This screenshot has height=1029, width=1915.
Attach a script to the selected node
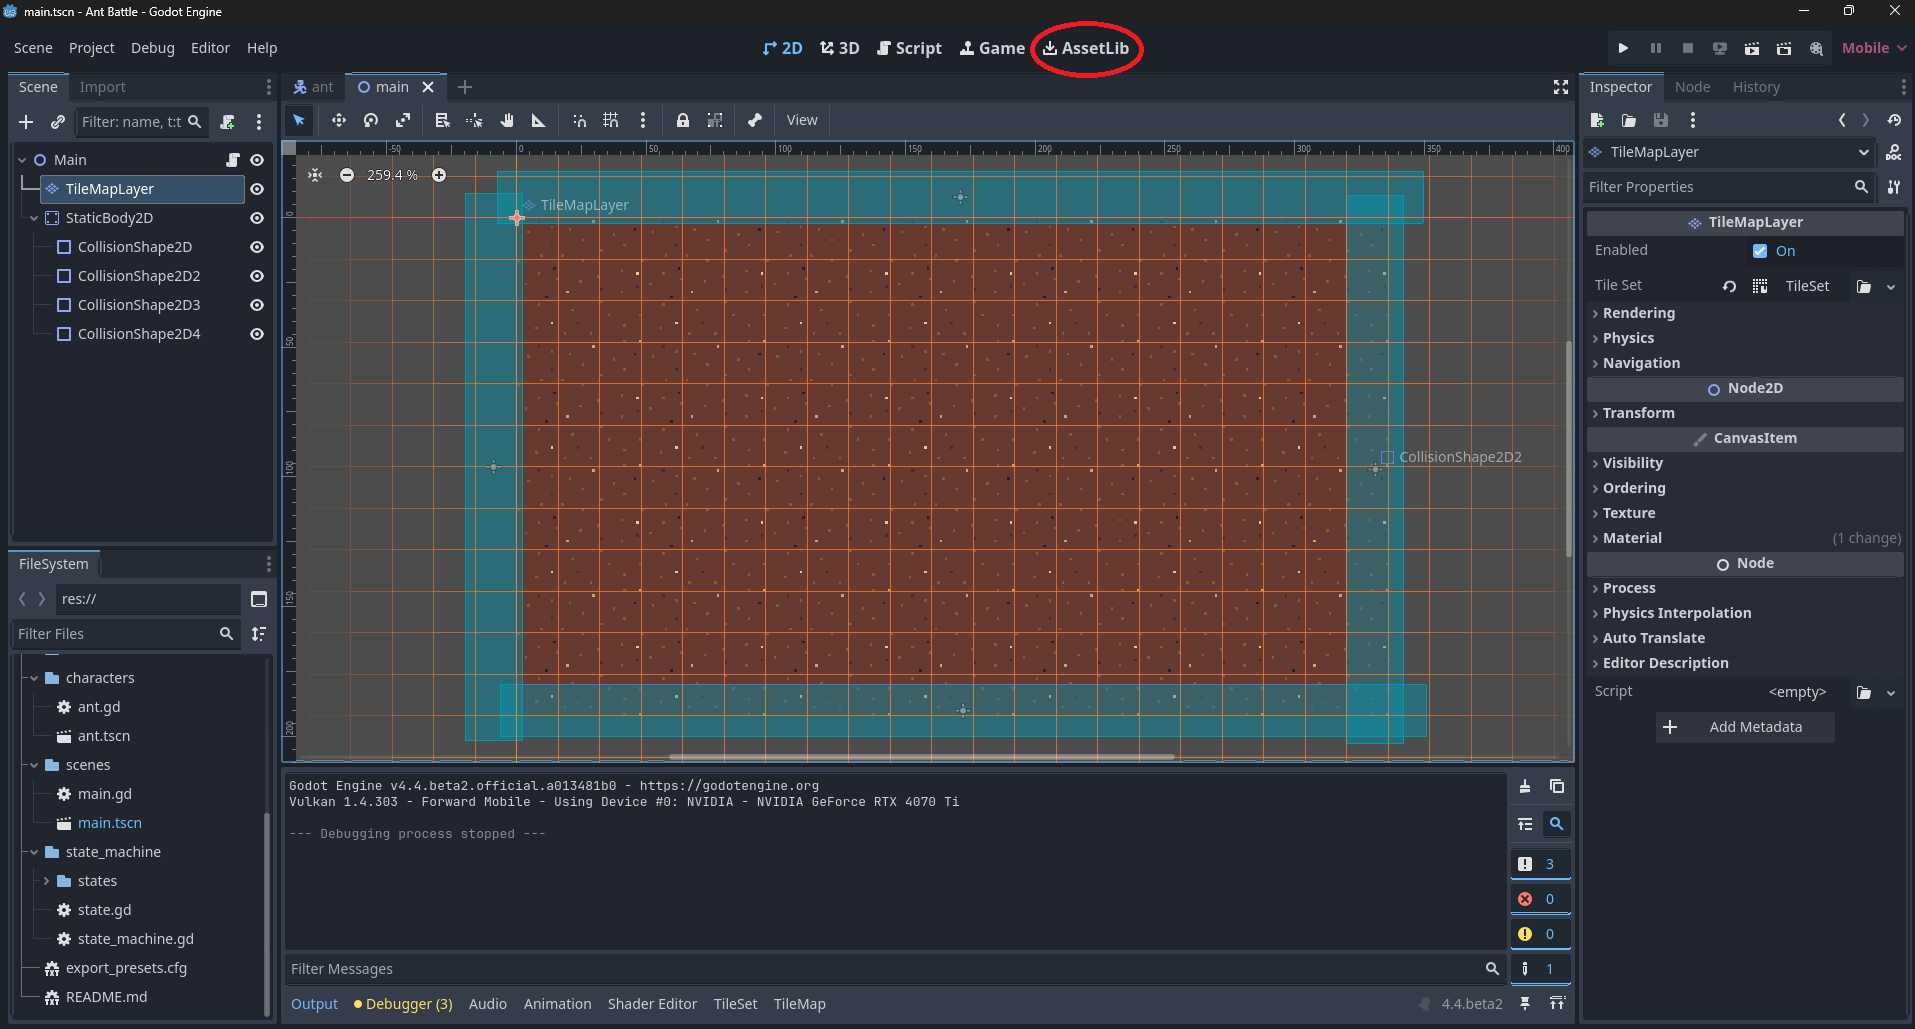point(228,122)
